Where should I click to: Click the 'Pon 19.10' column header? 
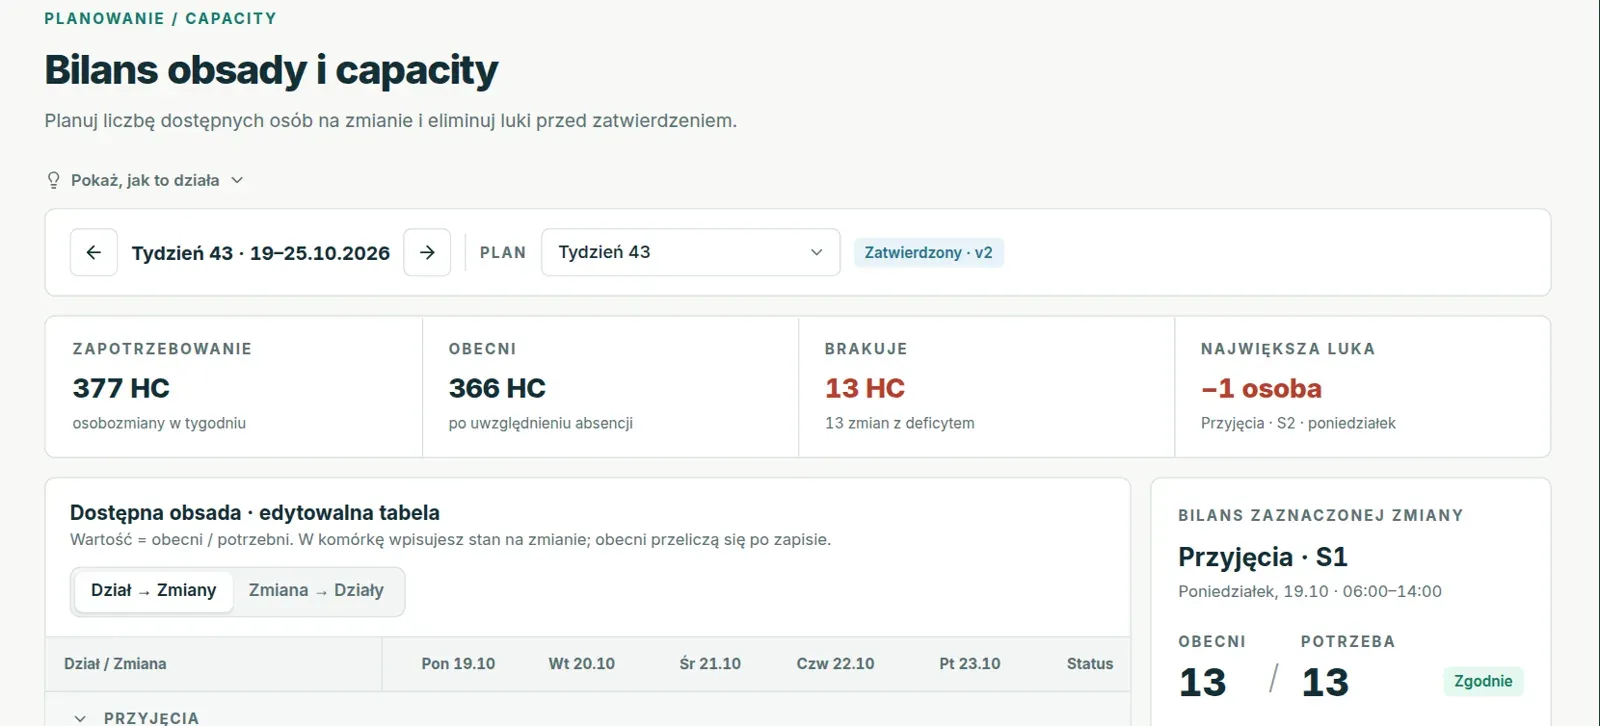[x=458, y=664]
